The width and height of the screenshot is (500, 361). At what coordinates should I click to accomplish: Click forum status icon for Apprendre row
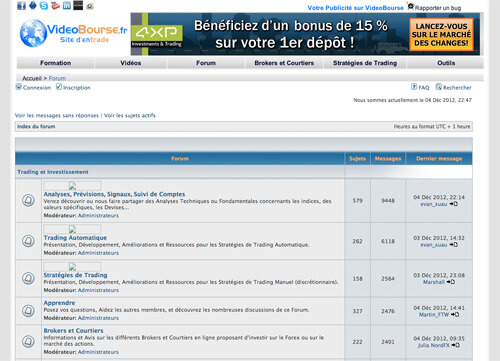pyautogui.click(x=28, y=311)
